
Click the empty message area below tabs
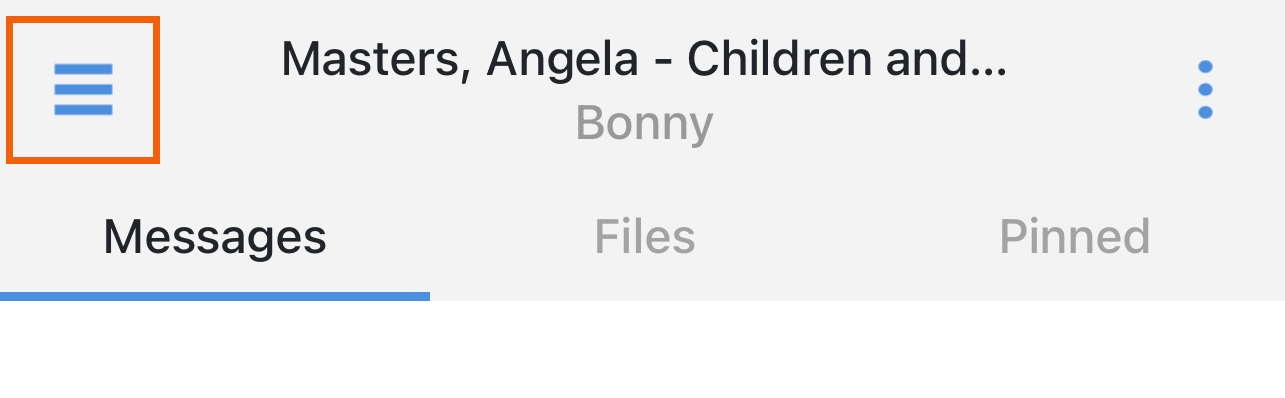point(642,350)
